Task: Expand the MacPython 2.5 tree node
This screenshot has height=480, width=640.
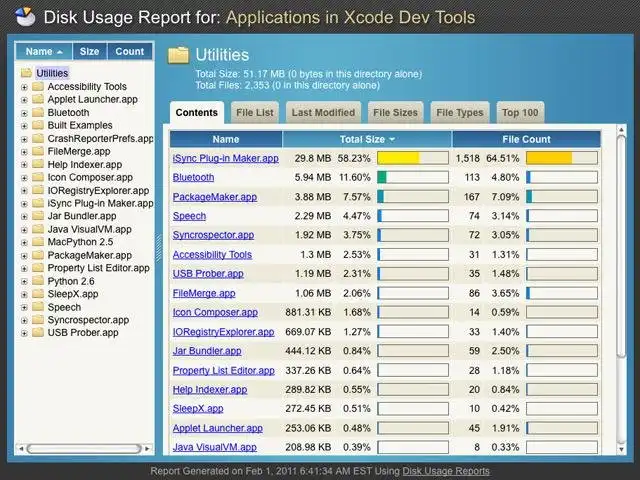Action: point(24,242)
